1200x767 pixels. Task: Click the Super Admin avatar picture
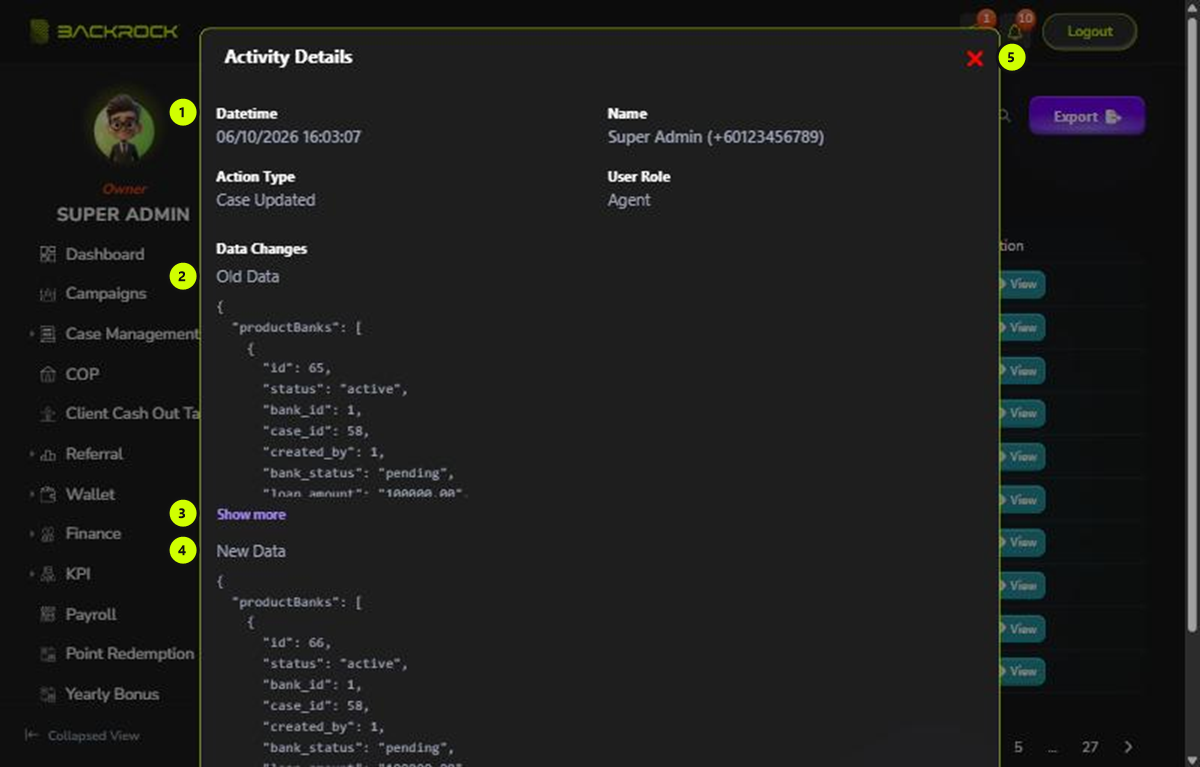pos(124,131)
